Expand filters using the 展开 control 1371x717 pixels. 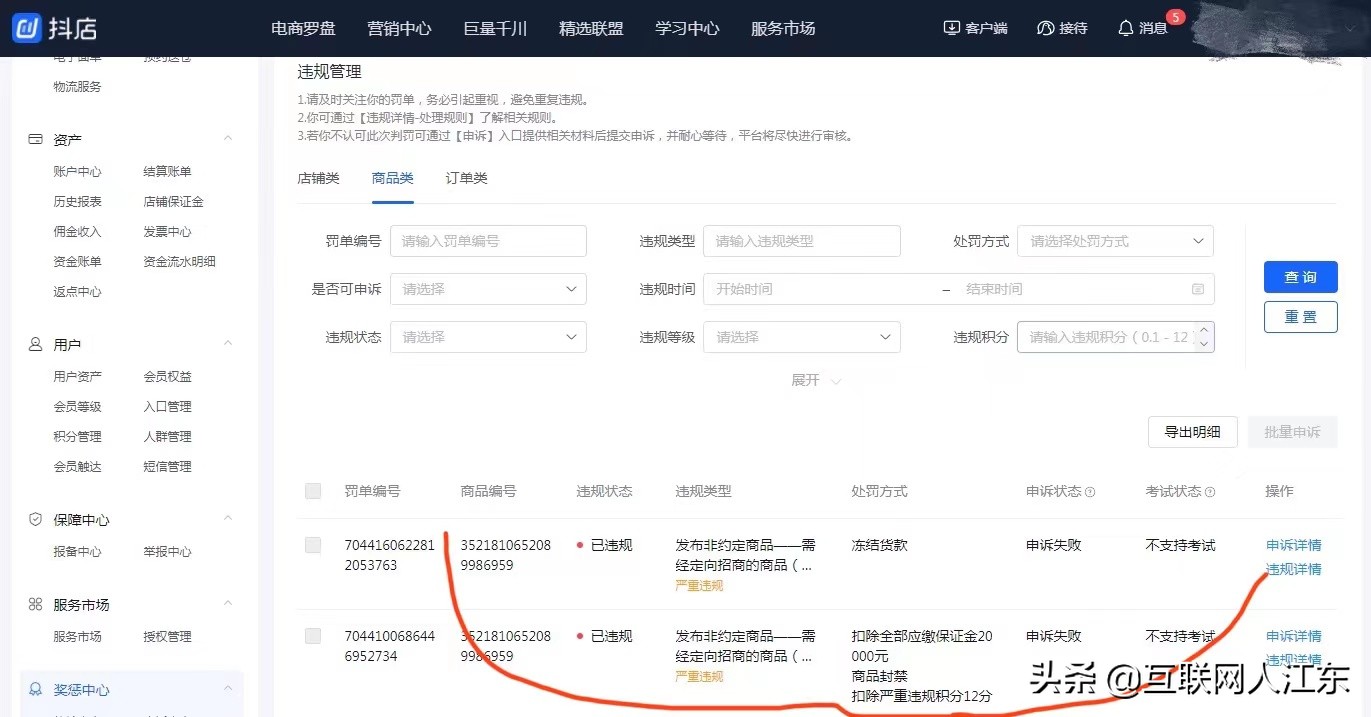point(816,380)
